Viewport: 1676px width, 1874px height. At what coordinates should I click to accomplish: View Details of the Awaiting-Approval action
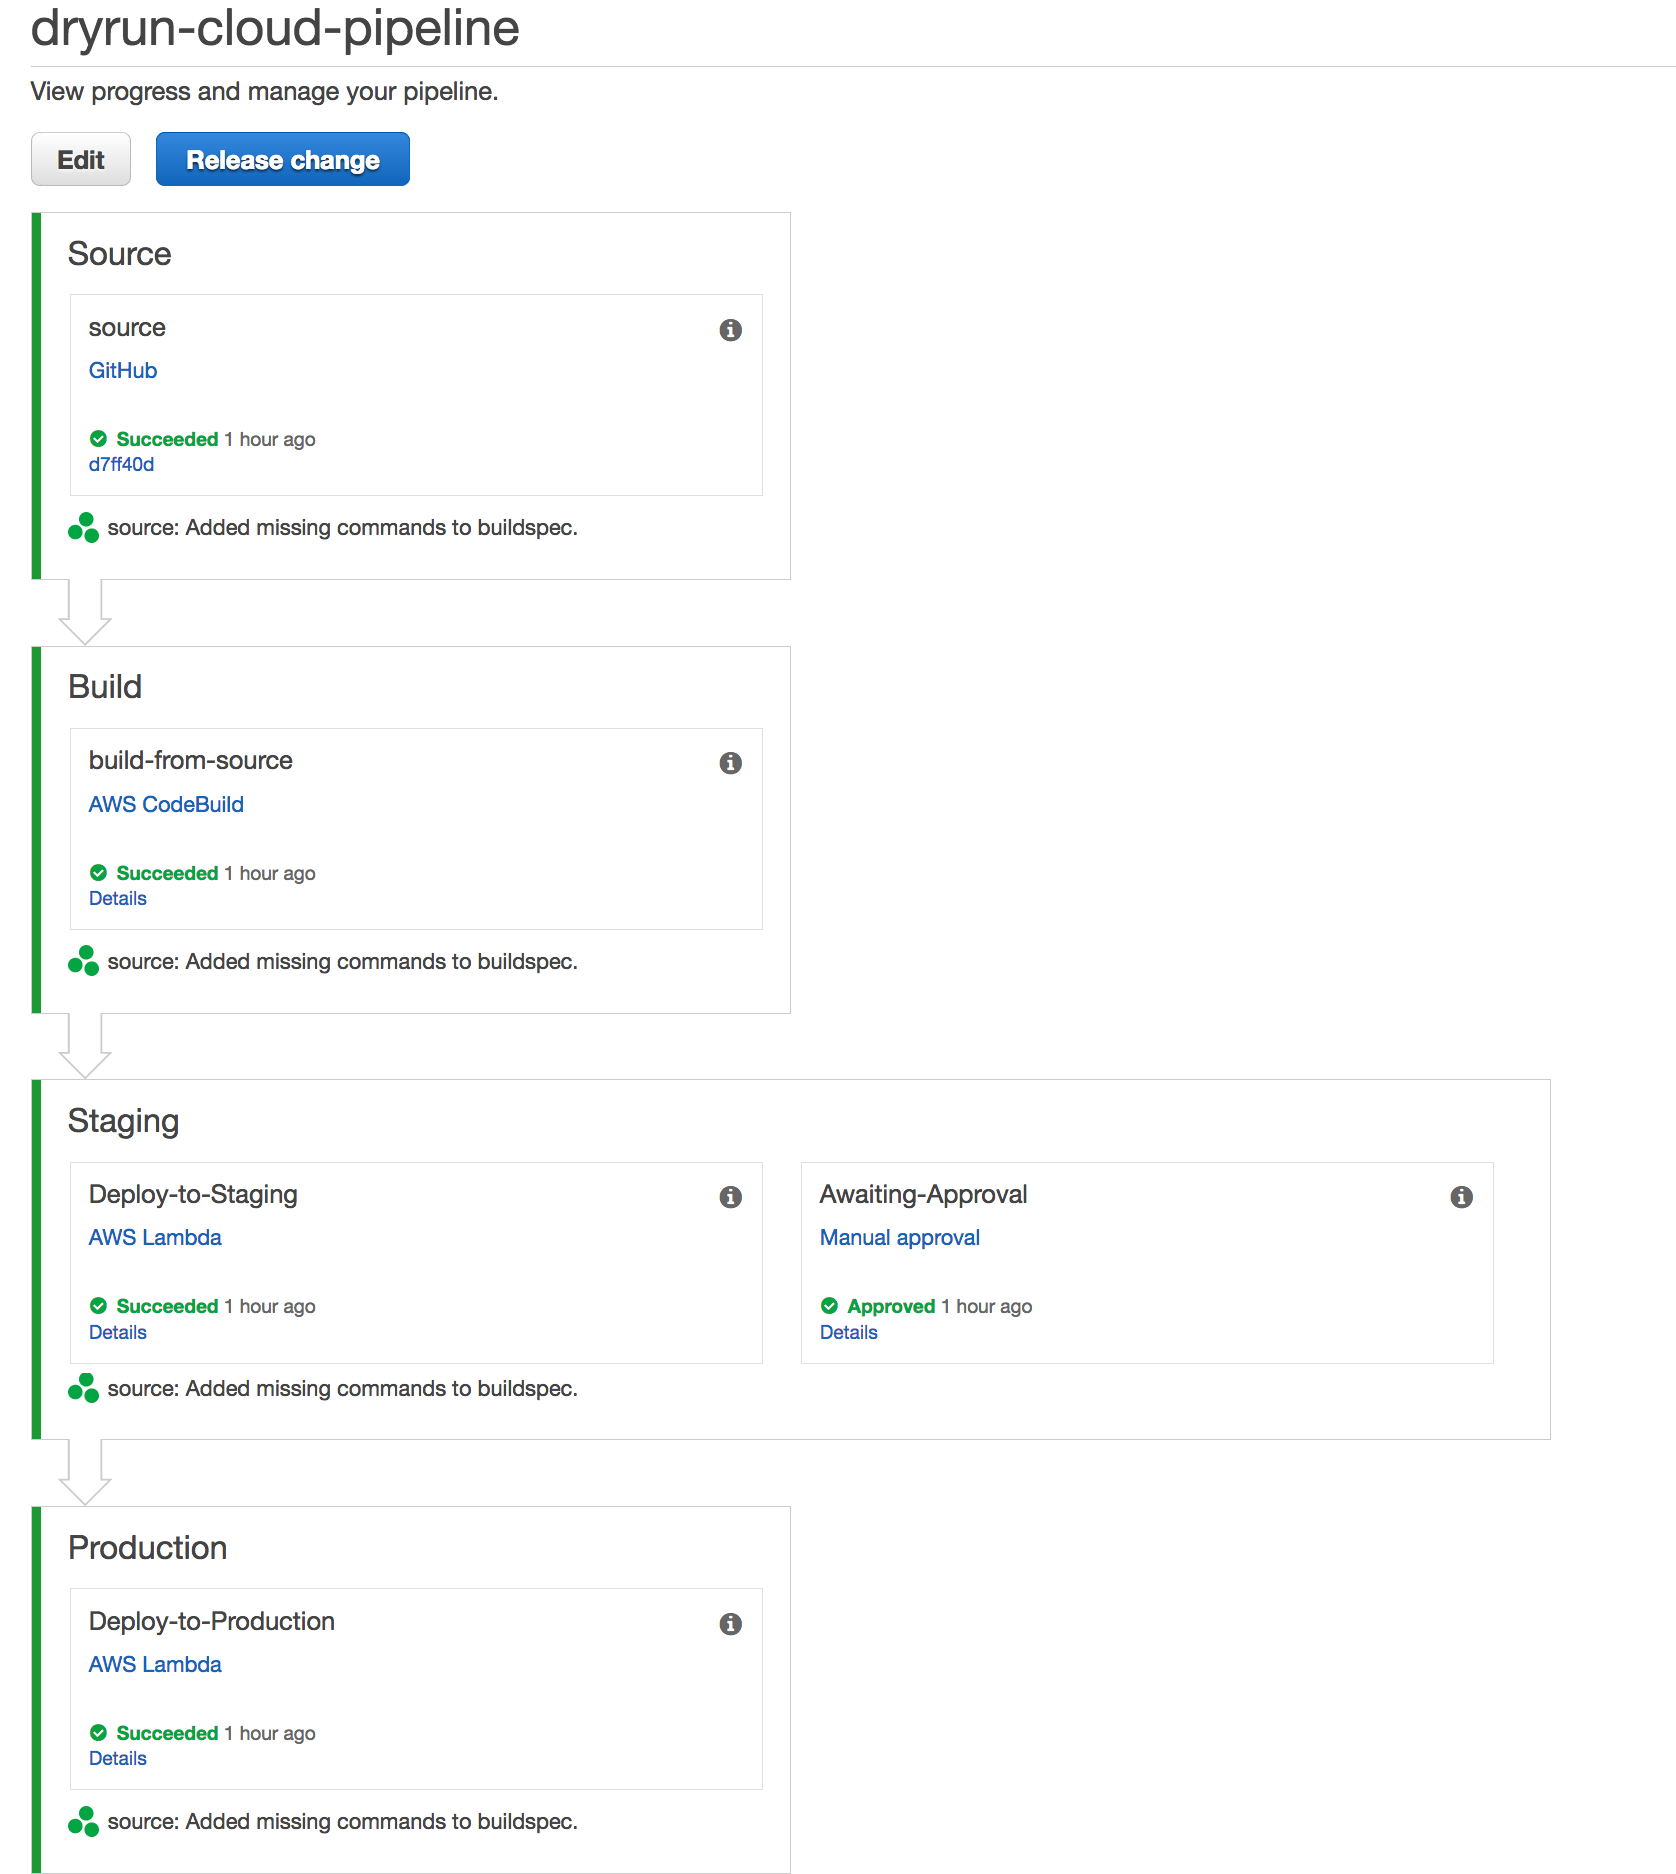click(849, 1332)
